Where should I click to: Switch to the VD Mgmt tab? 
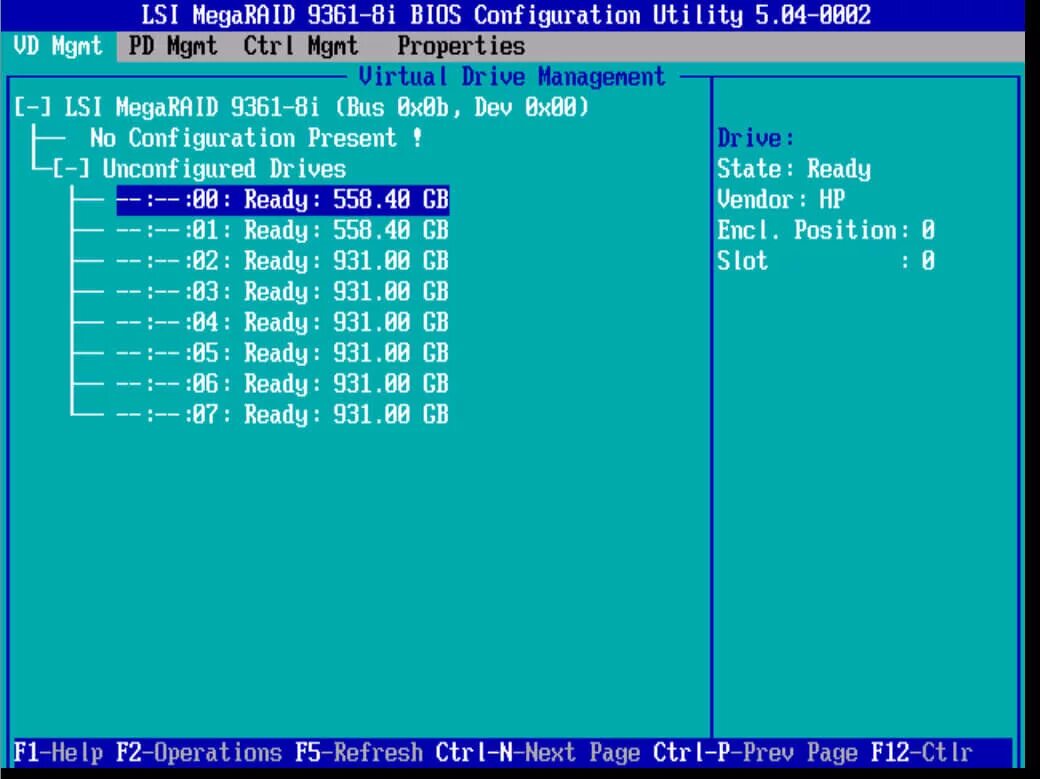click(x=58, y=46)
